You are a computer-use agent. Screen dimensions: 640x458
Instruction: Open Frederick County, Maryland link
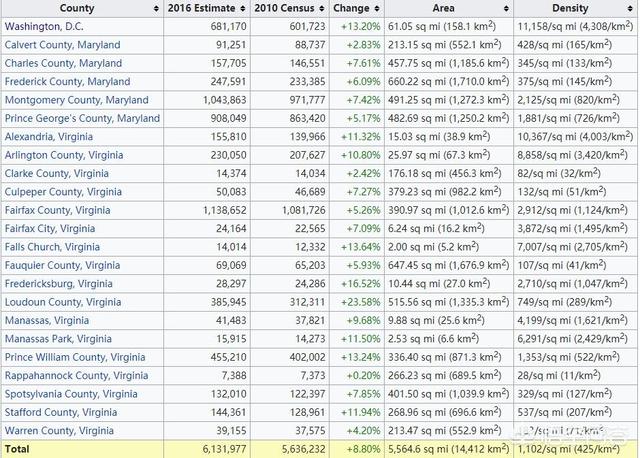67,81
